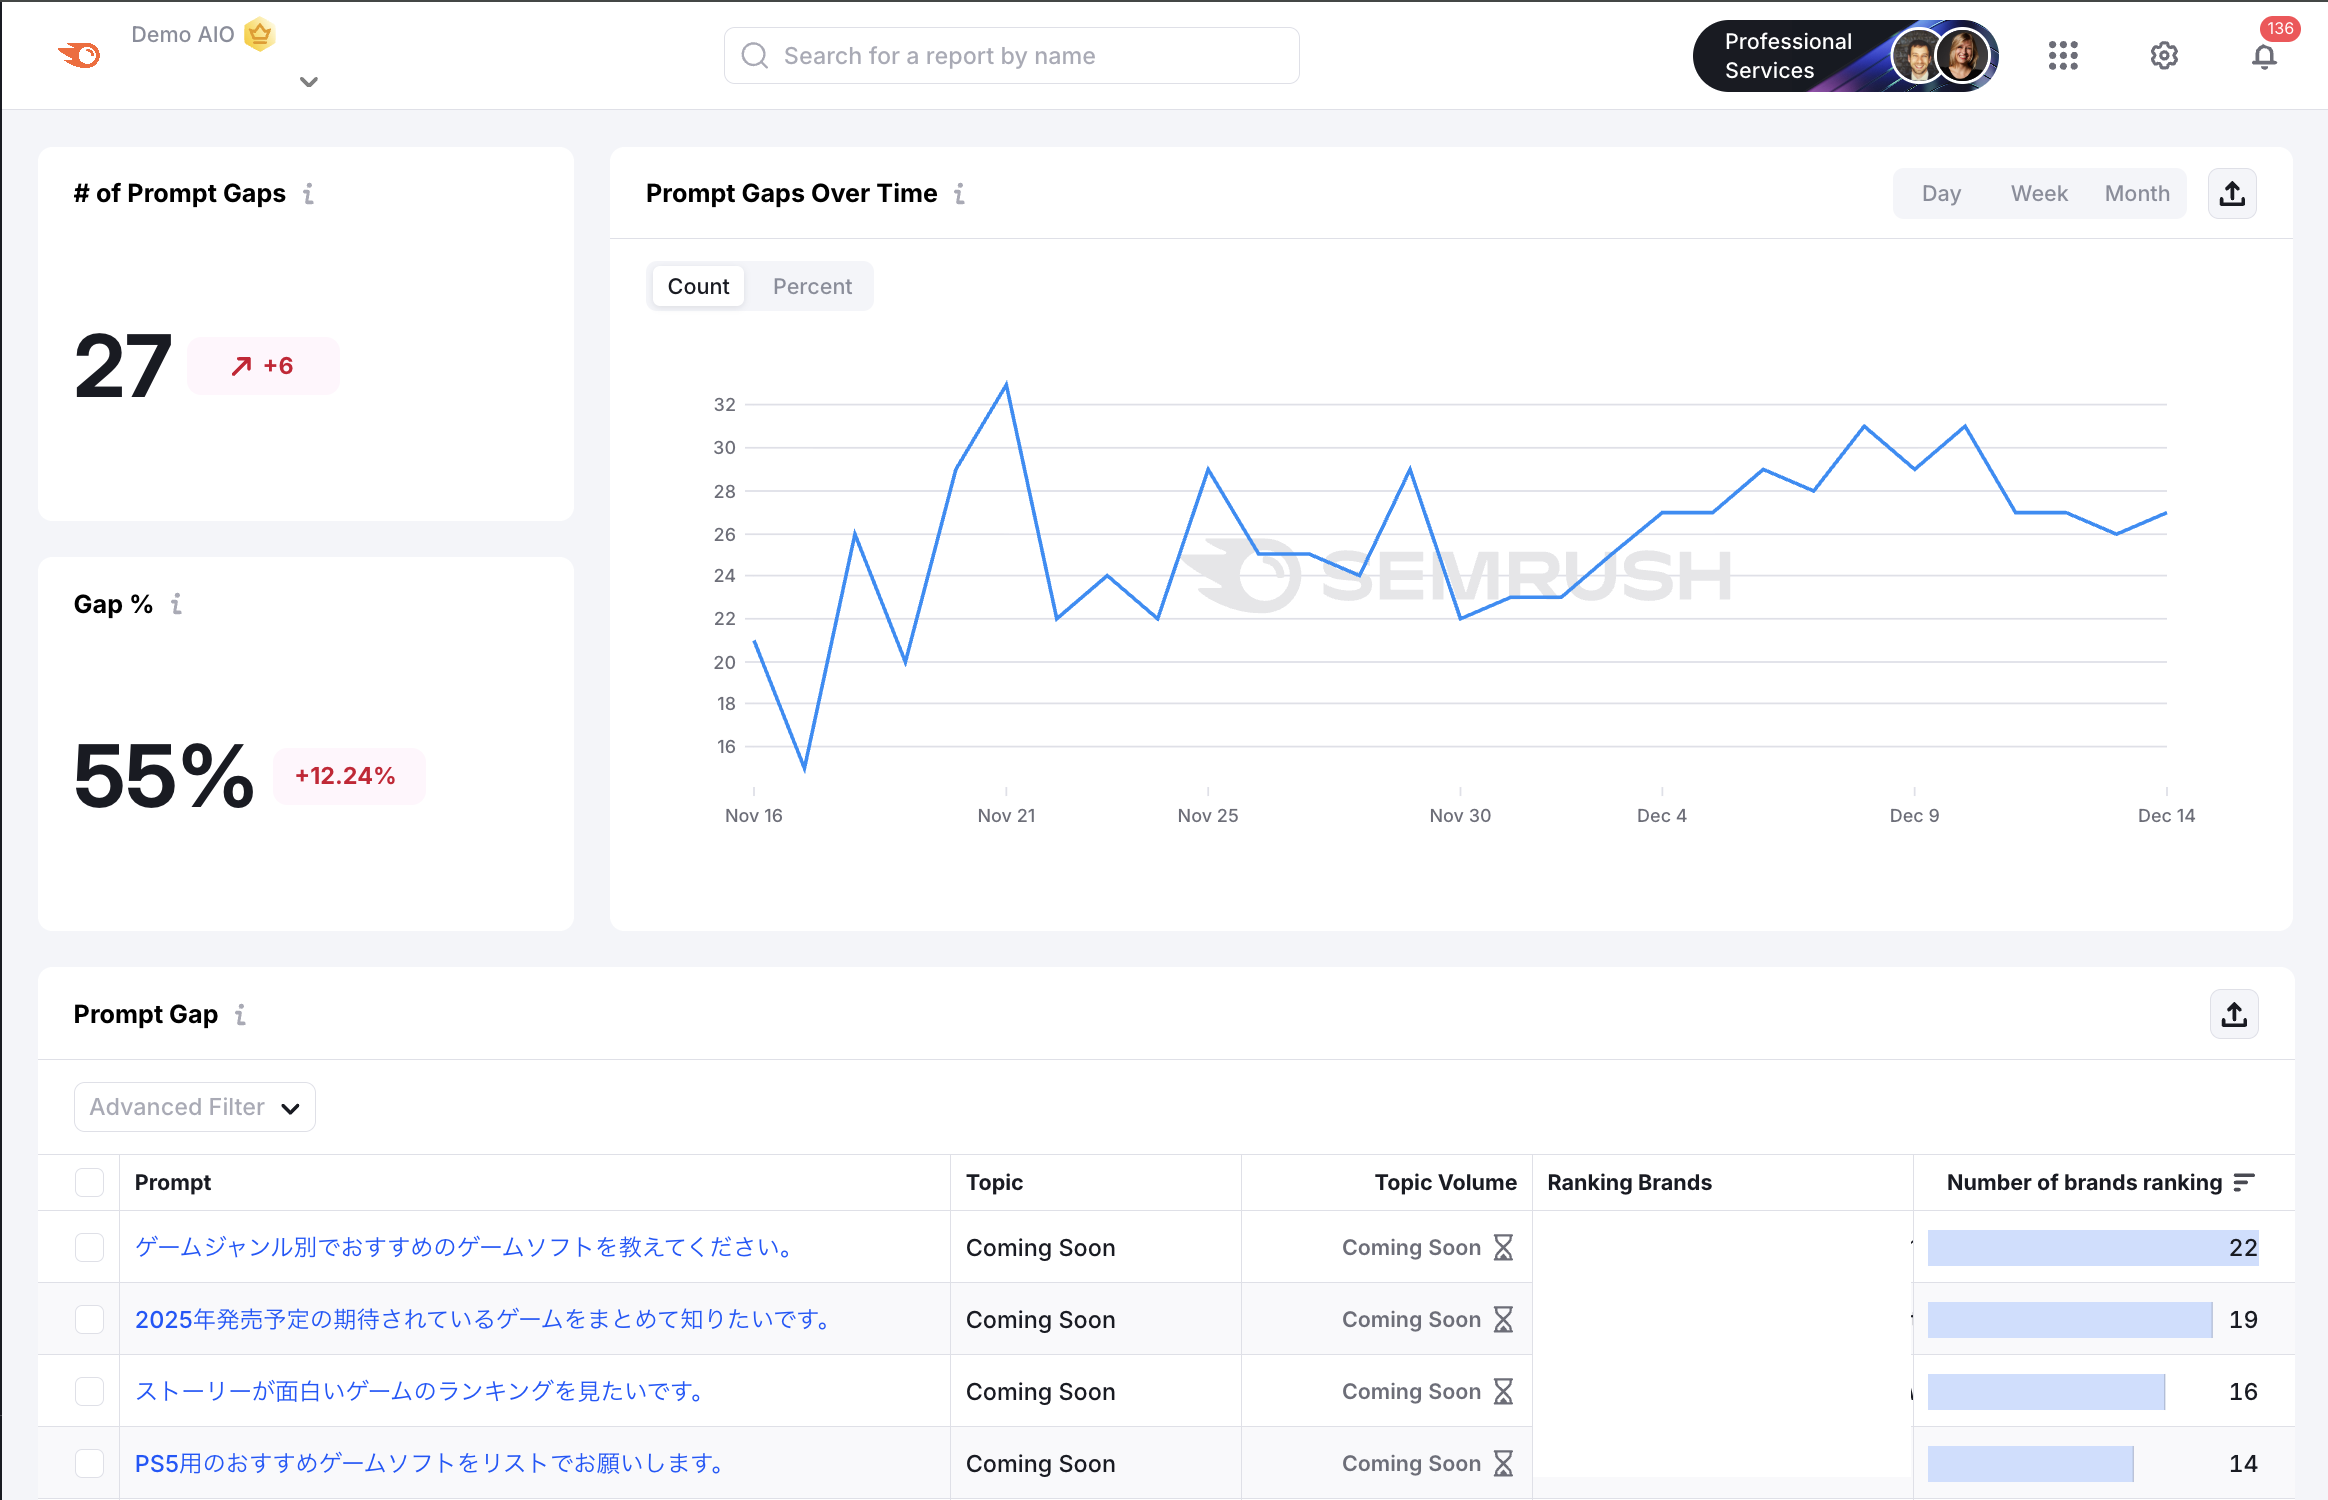The height and width of the screenshot is (1500, 2328).
Task: Sort by Number of brands ranking
Action: tap(2244, 1182)
